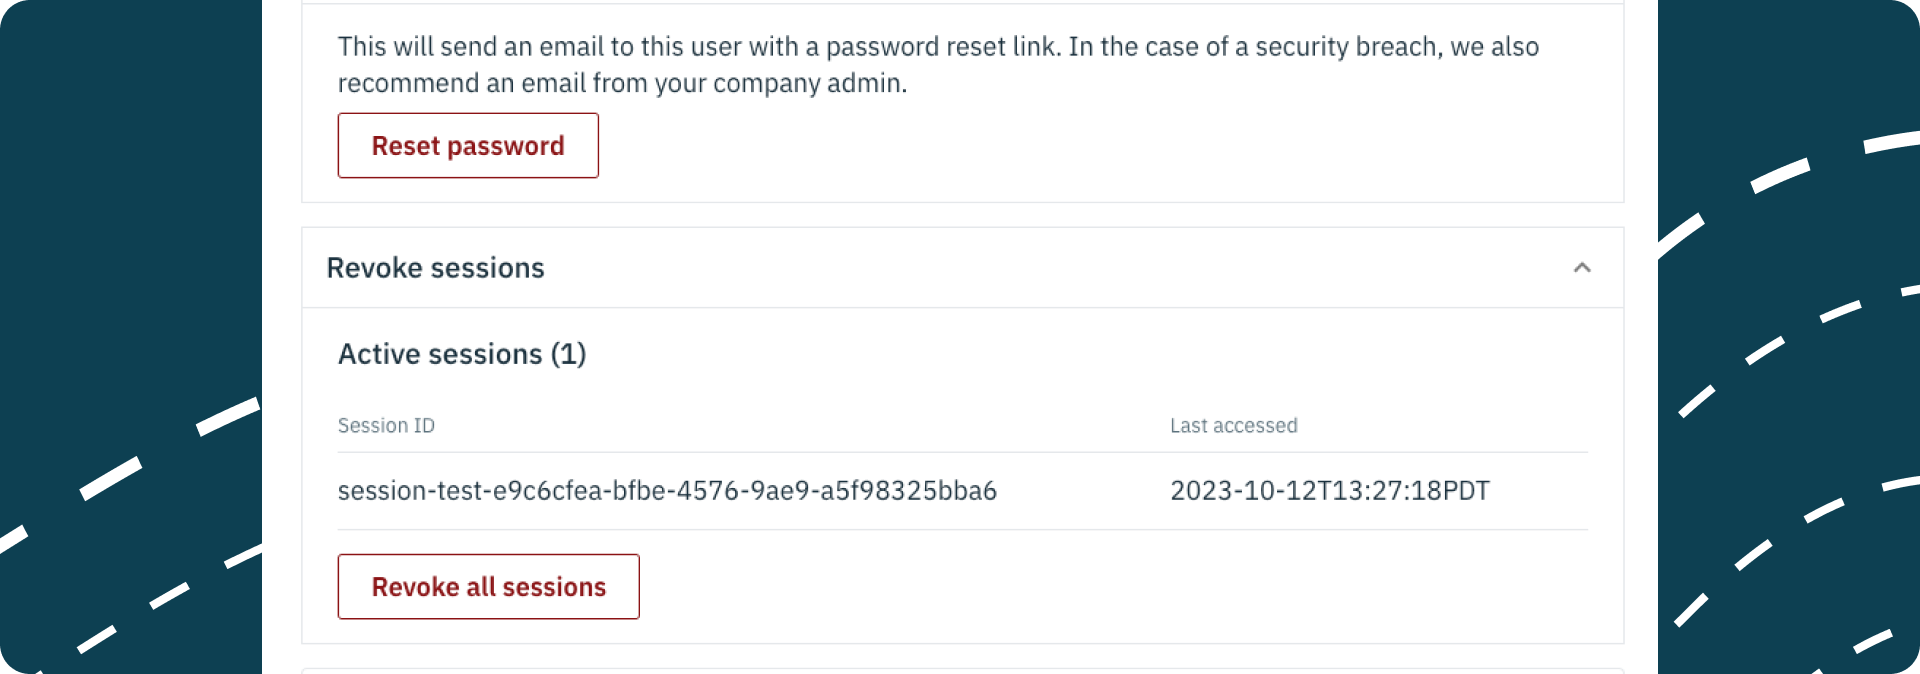The width and height of the screenshot is (1920, 674).
Task: Select the Revoke sessions header title
Action: pos(435,268)
